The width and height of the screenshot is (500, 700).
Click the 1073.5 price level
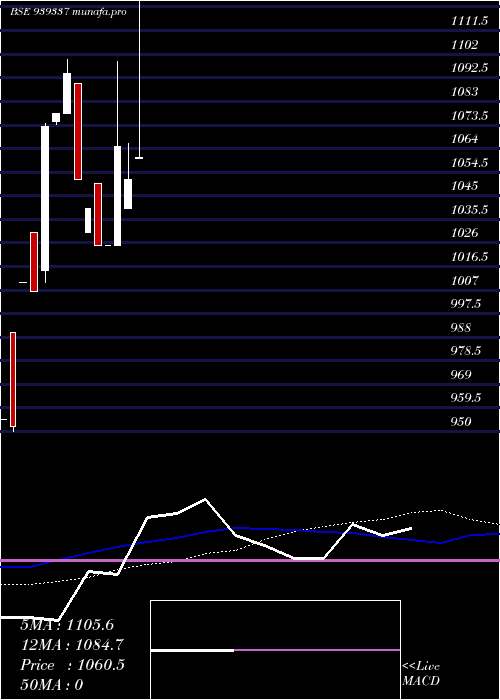469,115
